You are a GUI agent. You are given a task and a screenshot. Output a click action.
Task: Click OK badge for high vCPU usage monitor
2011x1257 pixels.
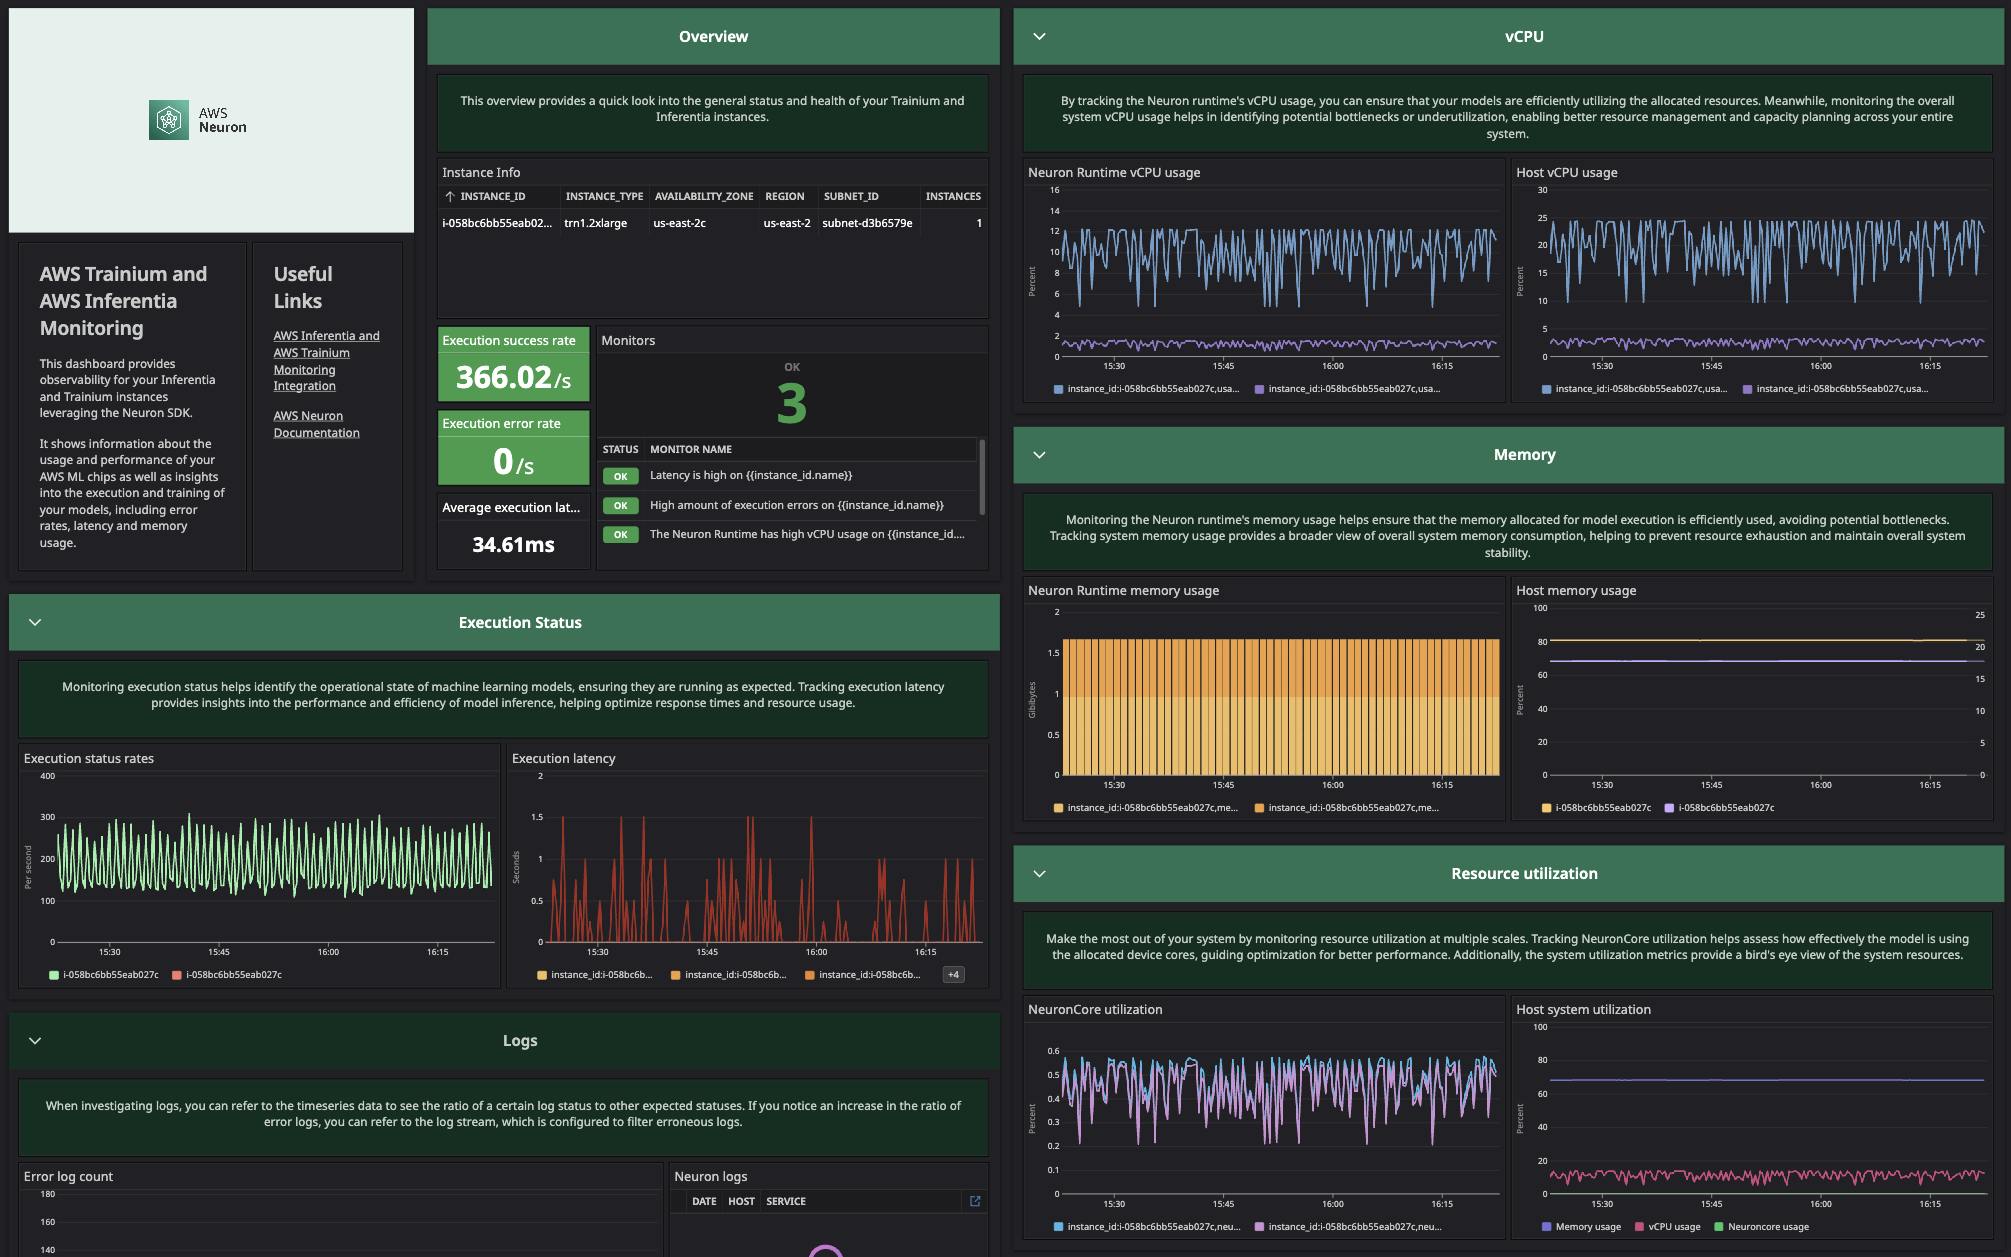pyautogui.click(x=620, y=535)
